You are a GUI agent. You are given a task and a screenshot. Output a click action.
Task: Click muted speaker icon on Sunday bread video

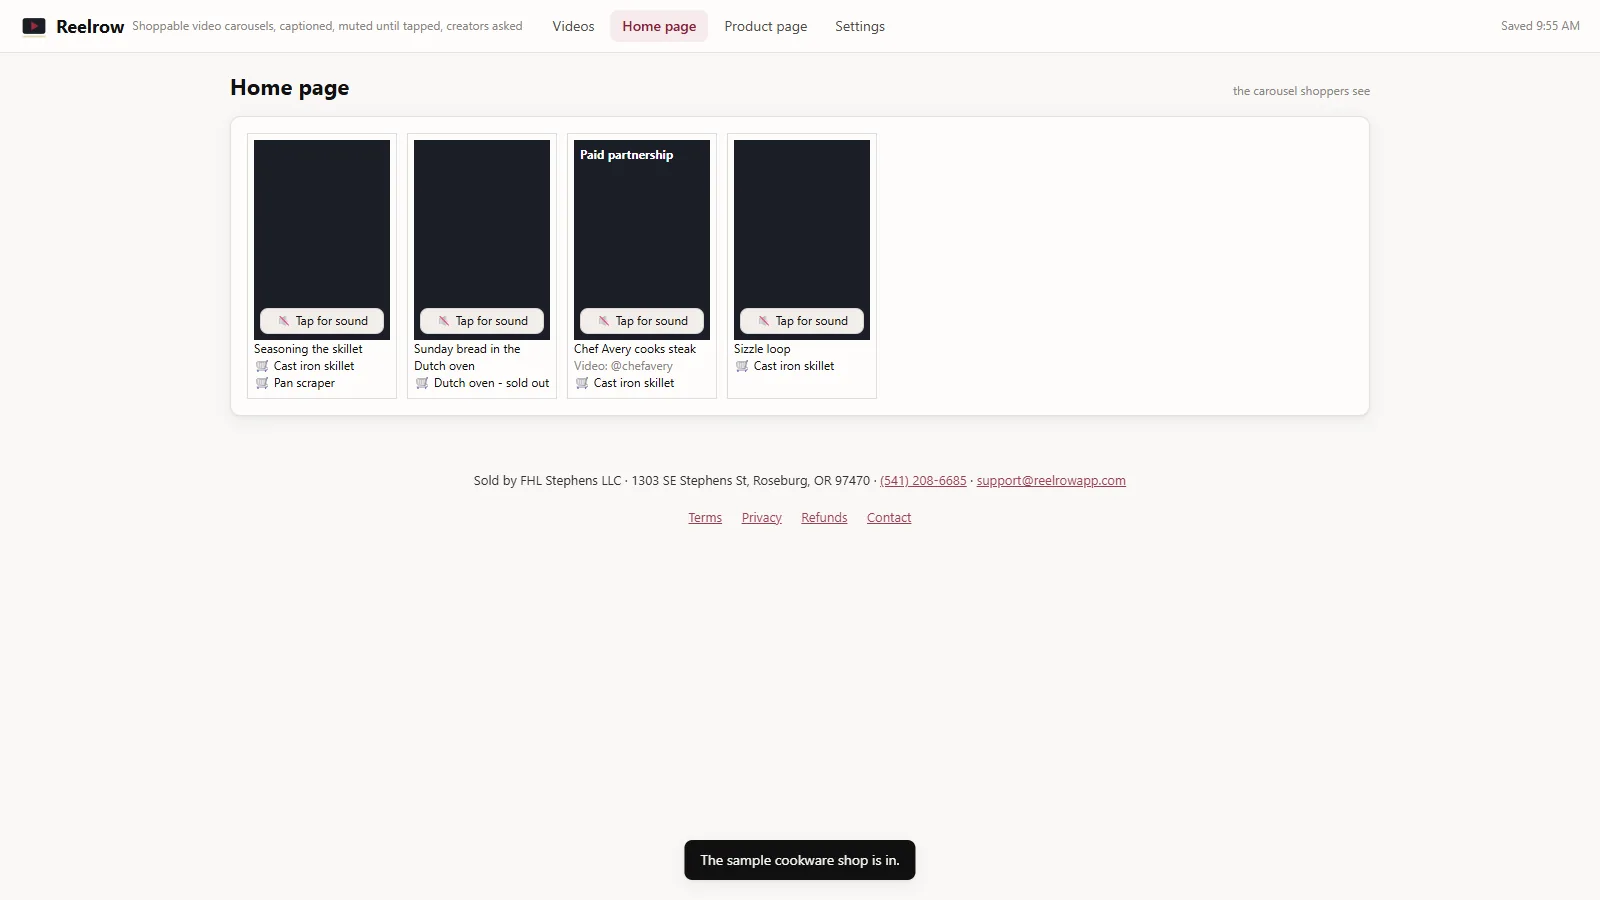coord(444,321)
